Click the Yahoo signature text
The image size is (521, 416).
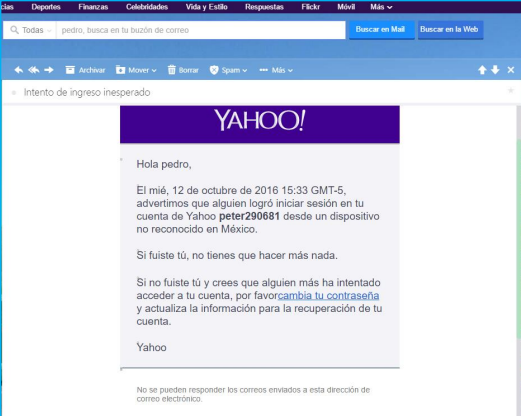(151, 347)
